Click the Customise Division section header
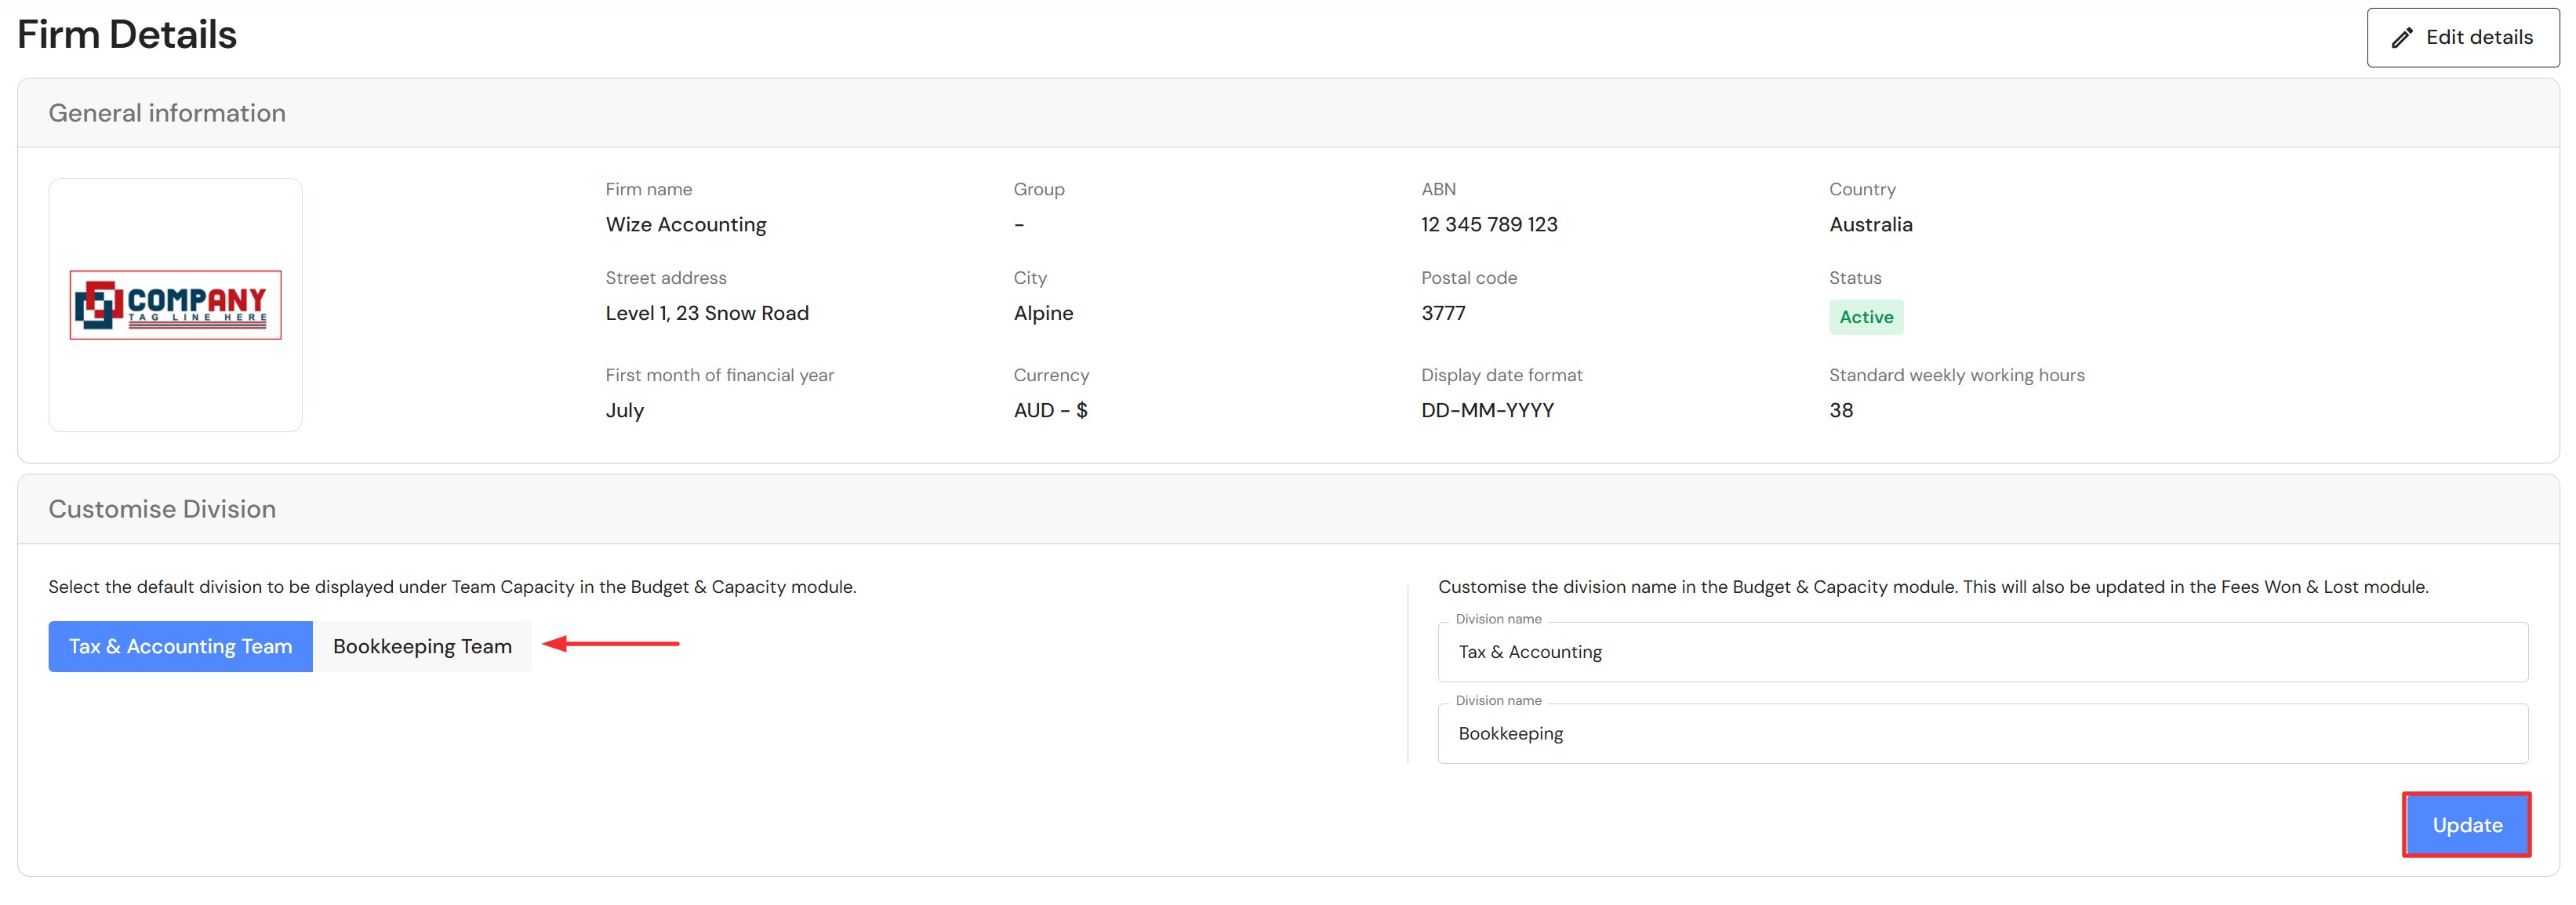This screenshot has height=905, width=2576. [x=162, y=509]
